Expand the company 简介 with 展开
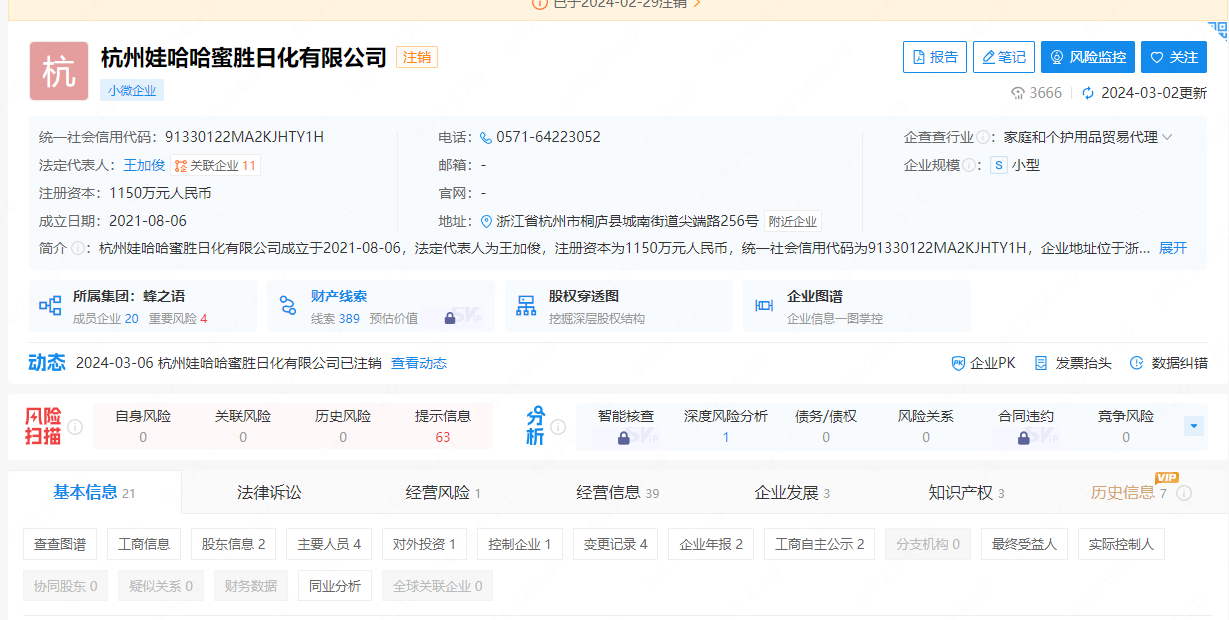Image resolution: width=1229 pixels, height=620 pixels. pos(1173,248)
